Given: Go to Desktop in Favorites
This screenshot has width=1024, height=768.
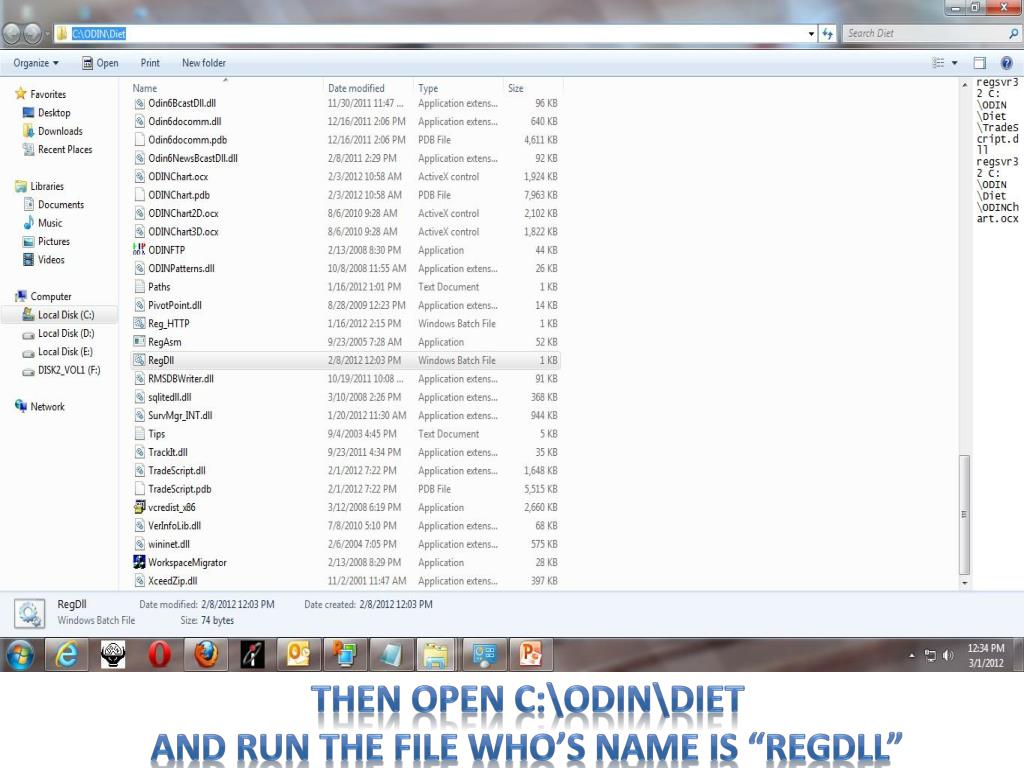Looking at the screenshot, I should tap(46, 112).
